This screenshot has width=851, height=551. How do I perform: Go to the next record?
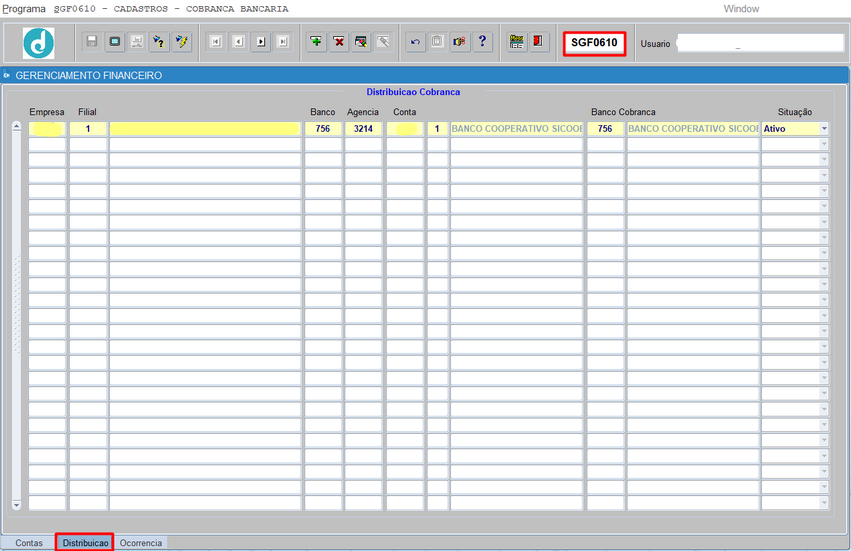(261, 42)
